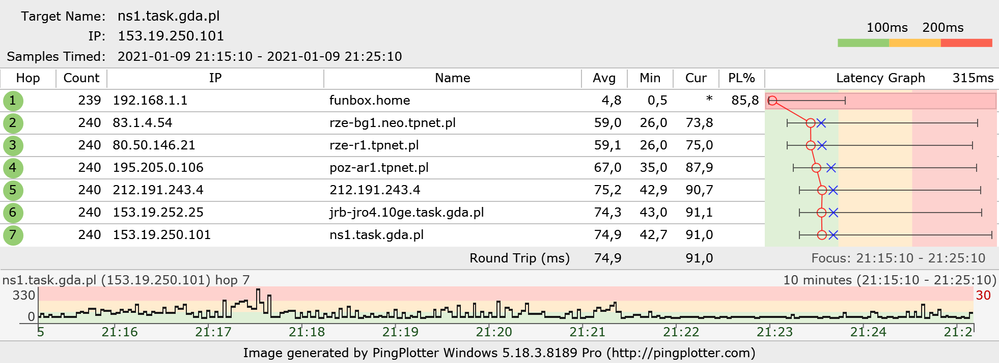This screenshot has width=999, height=363.
Task: Click the Hop column header
Action: pyautogui.click(x=28, y=78)
